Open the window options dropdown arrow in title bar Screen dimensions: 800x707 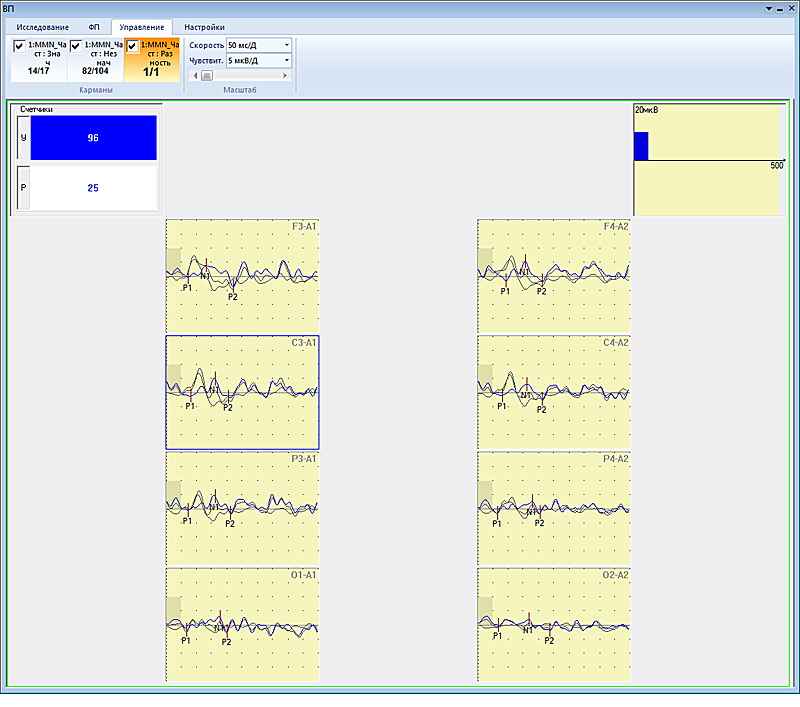769,9
